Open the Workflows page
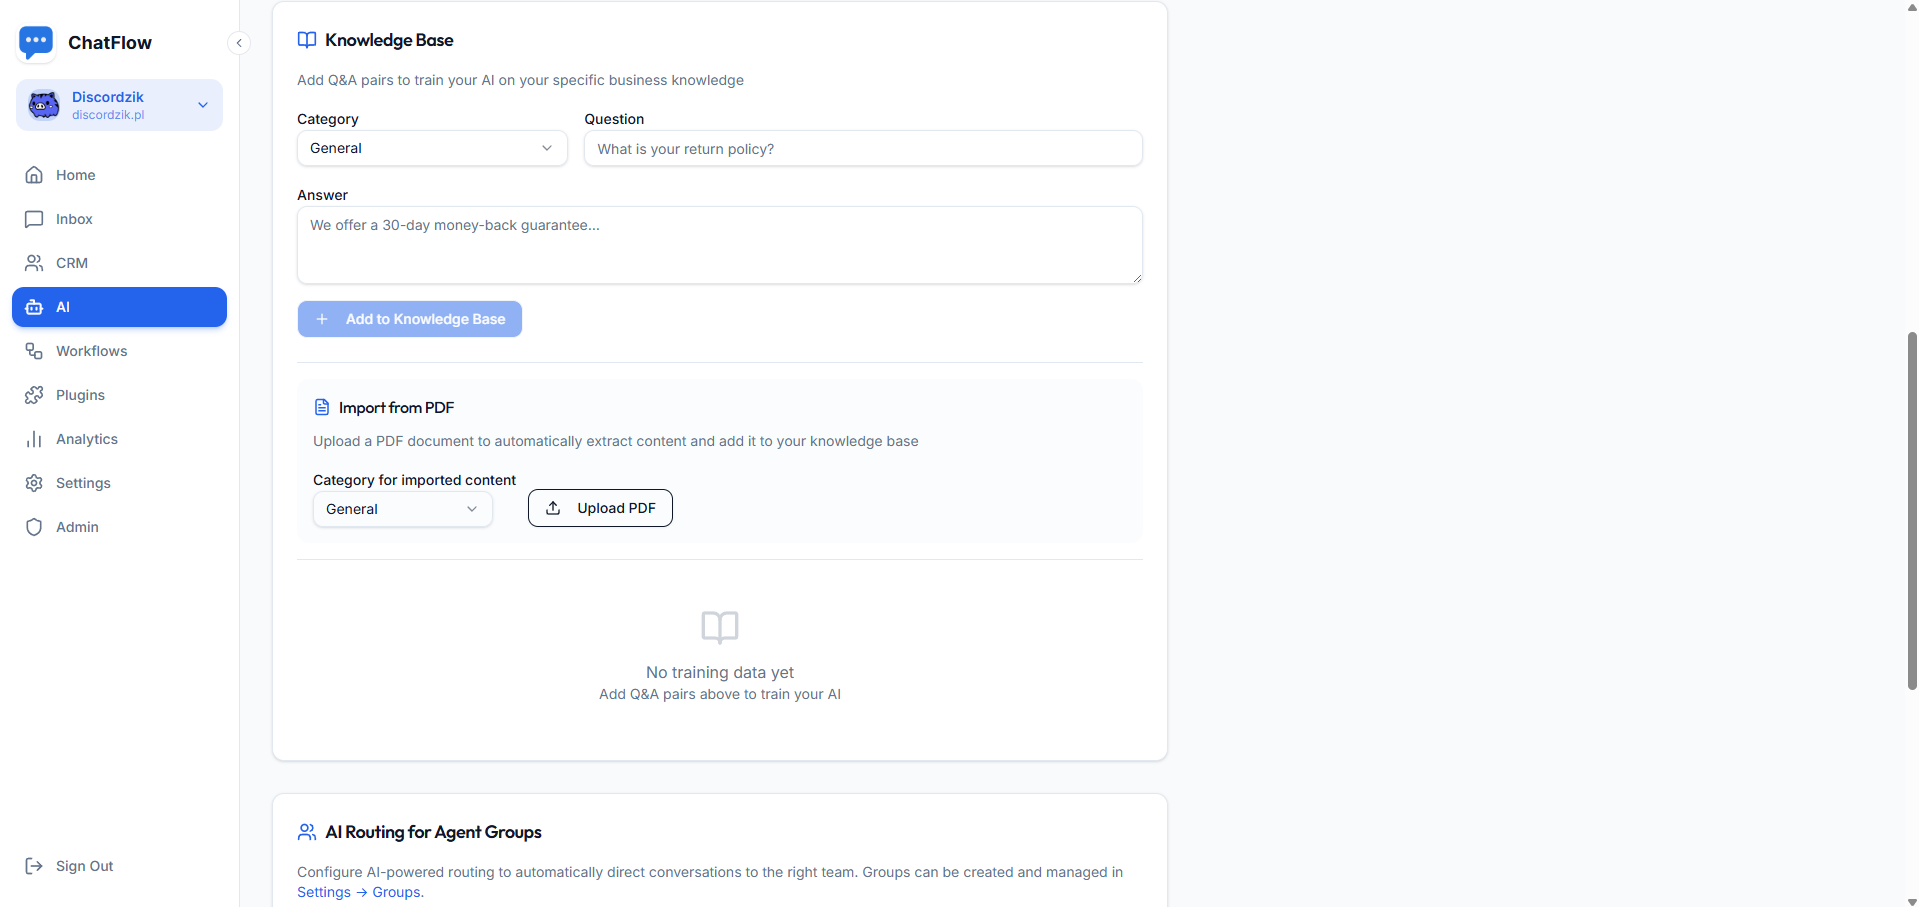This screenshot has width=1919, height=907. click(x=91, y=351)
